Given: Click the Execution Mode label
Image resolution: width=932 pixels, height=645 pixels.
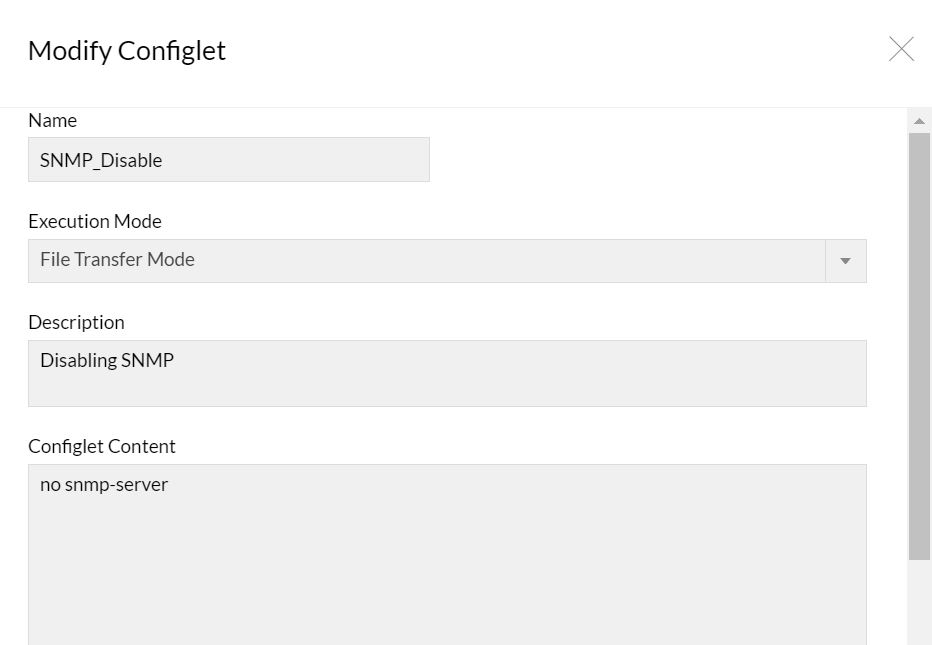Looking at the screenshot, I should 94,221.
